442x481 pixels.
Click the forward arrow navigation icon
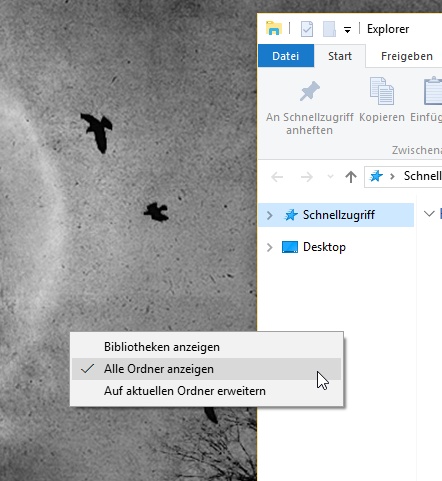307,177
